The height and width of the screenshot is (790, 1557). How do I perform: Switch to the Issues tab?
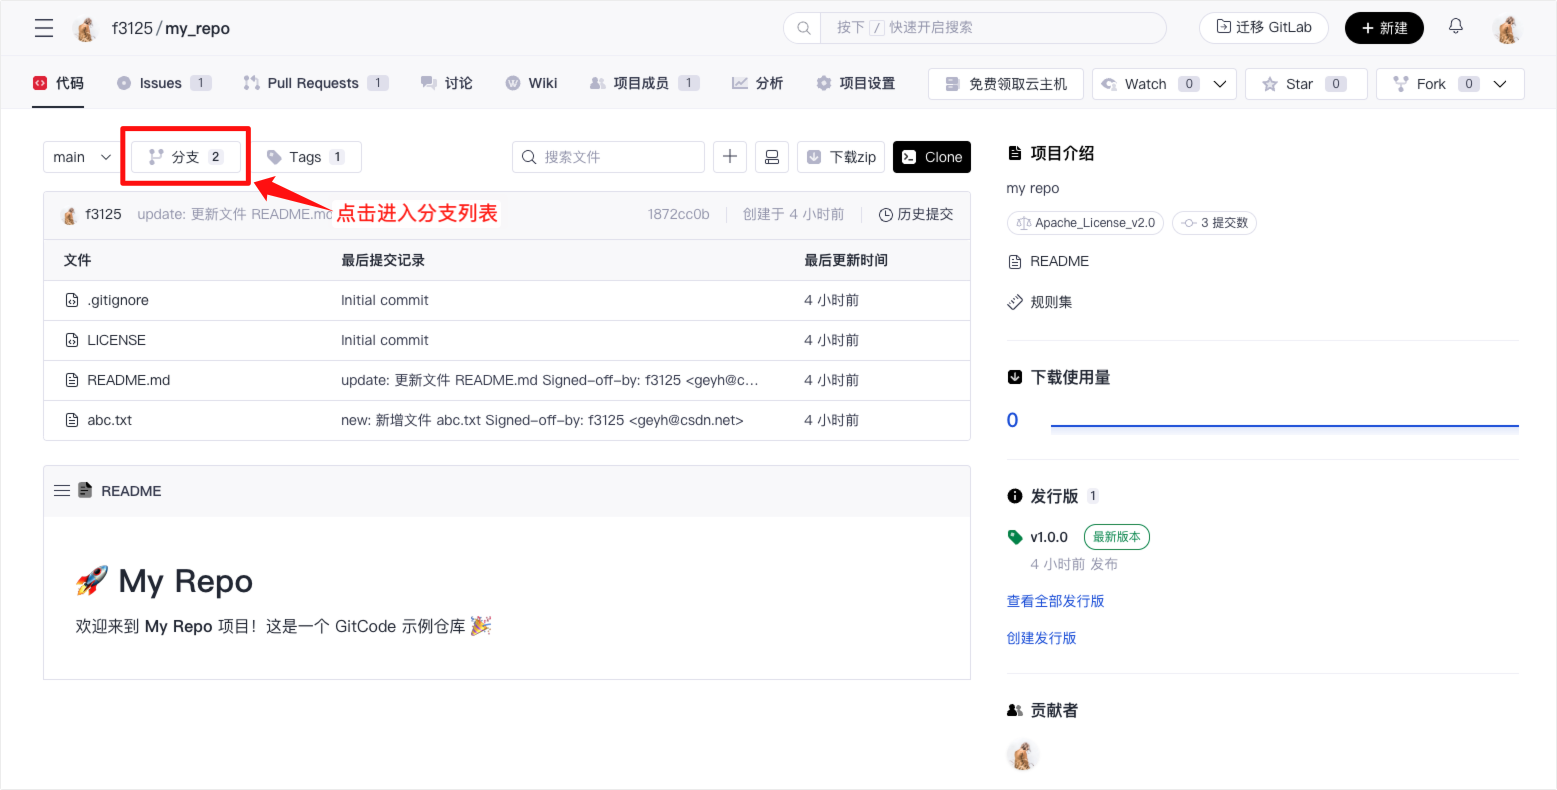tap(160, 83)
